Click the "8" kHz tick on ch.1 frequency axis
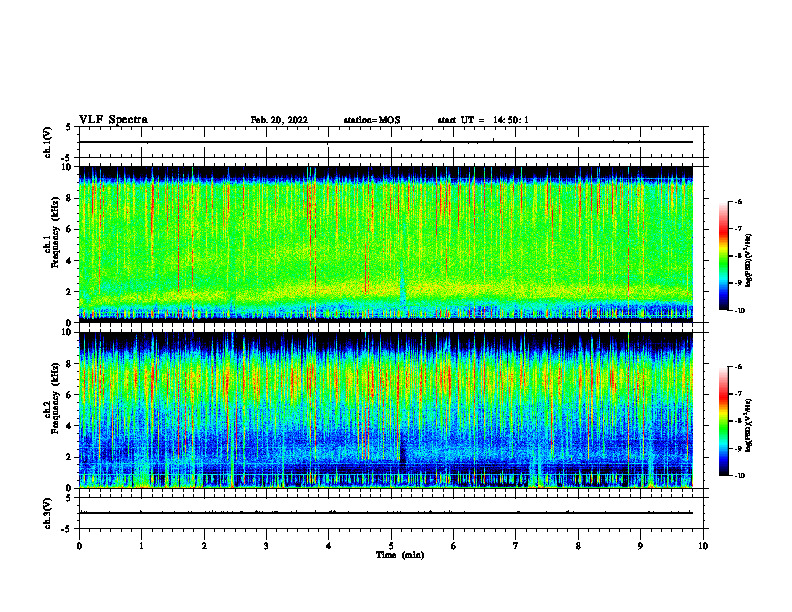This screenshot has width=792, height=612. tap(70, 198)
